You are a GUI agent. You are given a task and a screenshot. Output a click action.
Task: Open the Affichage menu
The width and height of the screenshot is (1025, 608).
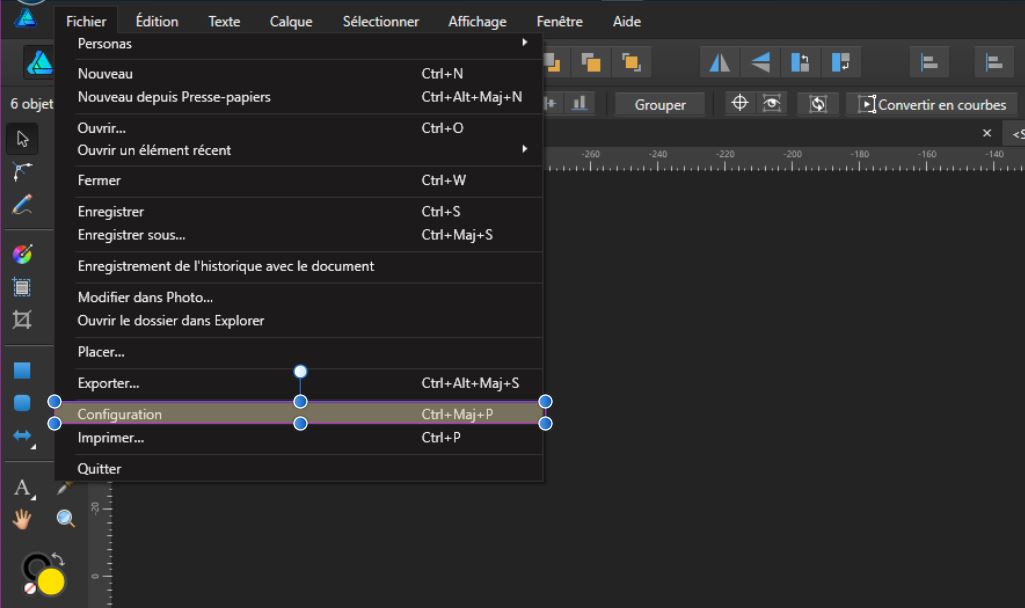pos(477,22)
